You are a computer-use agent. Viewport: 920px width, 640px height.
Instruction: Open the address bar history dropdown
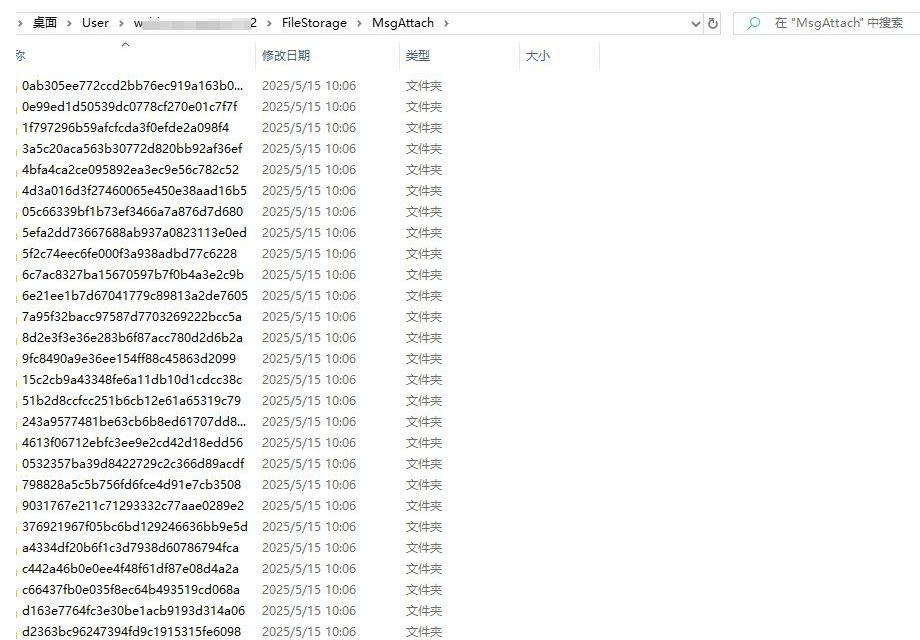pos(696,24)
